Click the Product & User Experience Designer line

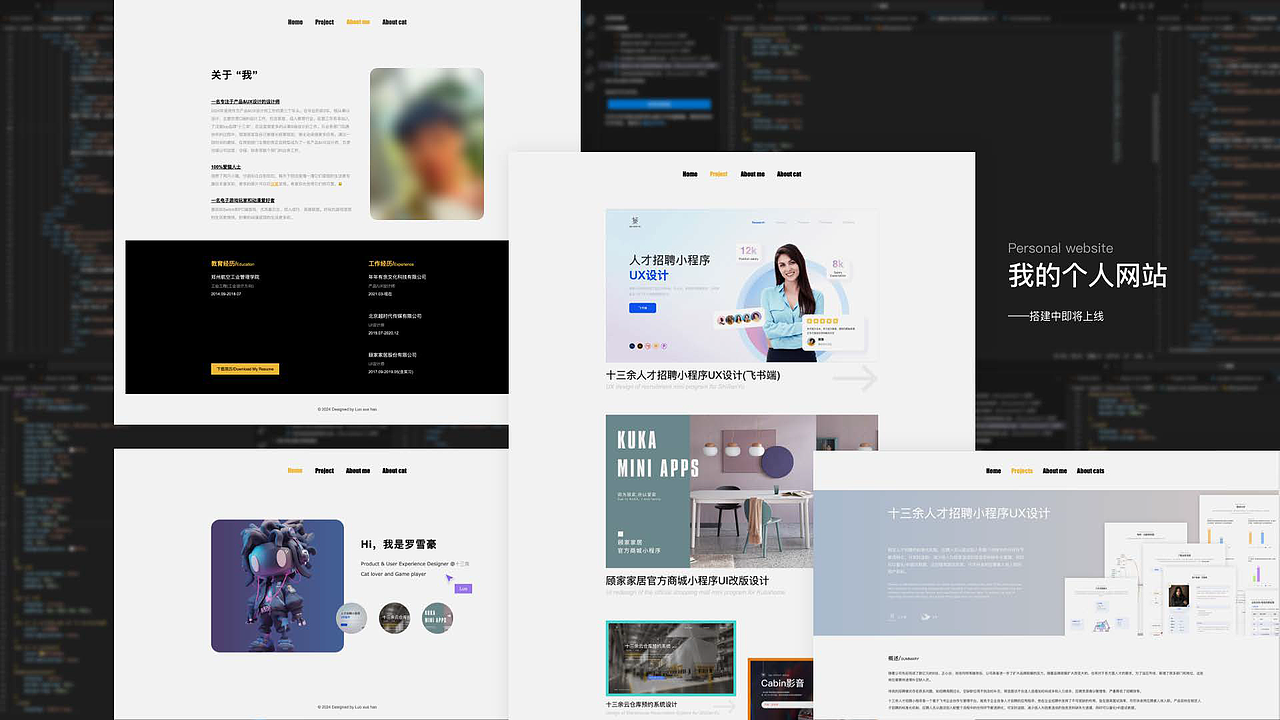click(415, 564)
